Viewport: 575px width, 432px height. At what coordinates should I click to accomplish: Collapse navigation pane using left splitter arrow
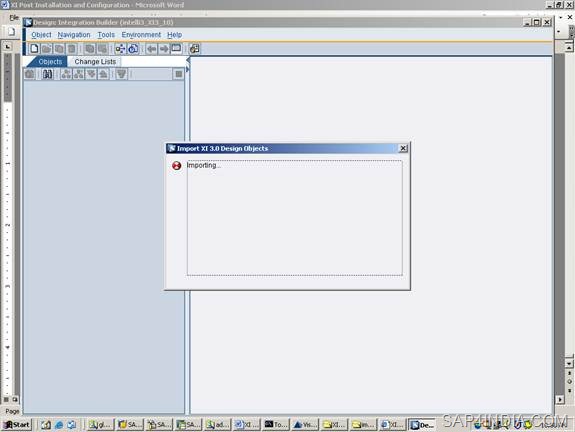[x=188, y=59]
